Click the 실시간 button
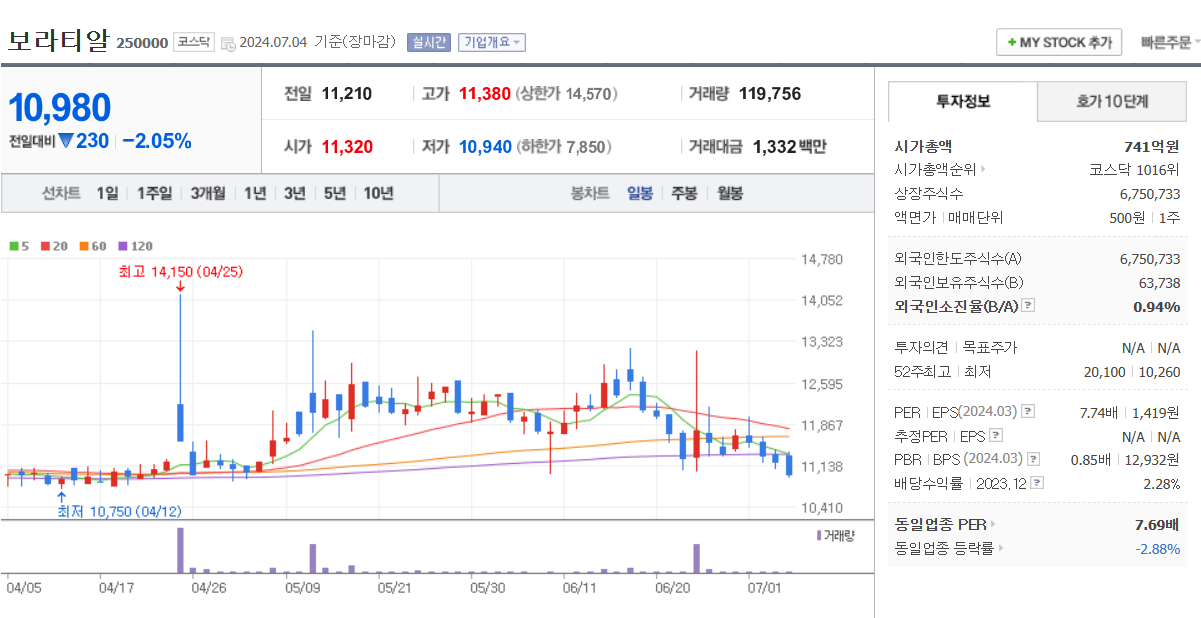Screen dimensions: 1201x618 pyautogui.click(x=430, y=42)
